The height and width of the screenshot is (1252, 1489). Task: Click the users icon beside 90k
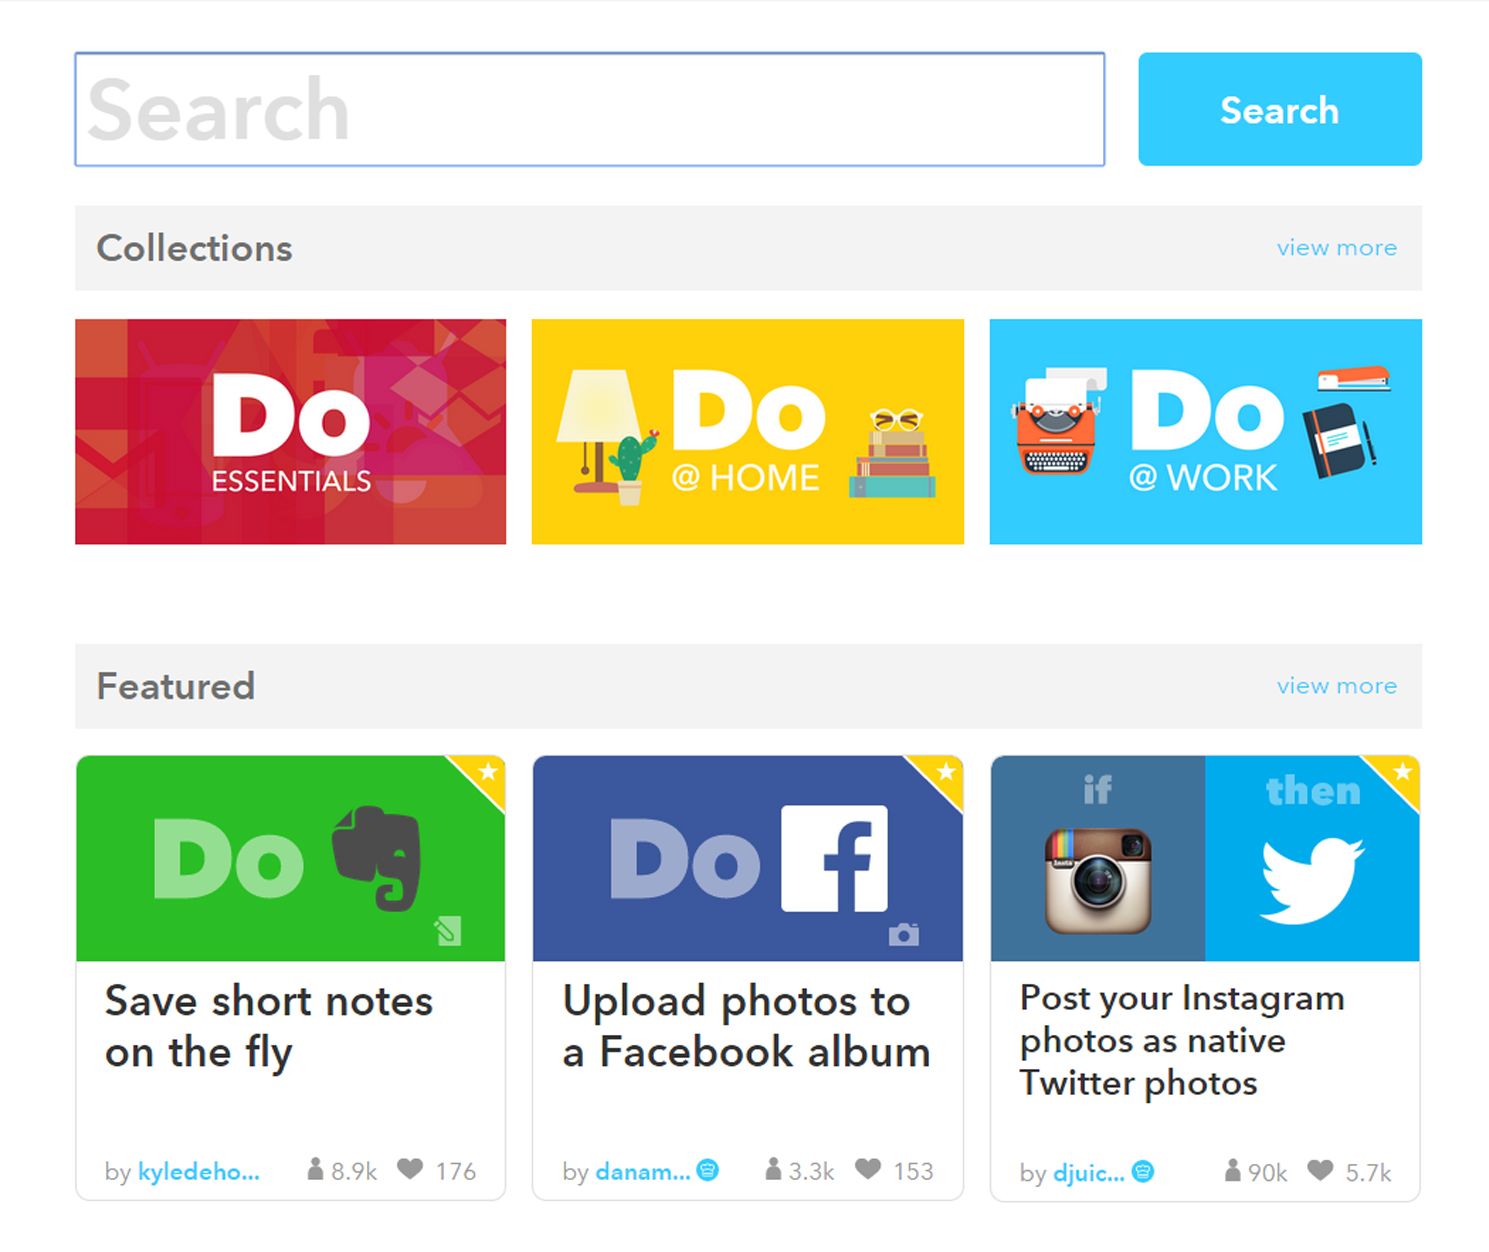(x=1232, y=1170)
